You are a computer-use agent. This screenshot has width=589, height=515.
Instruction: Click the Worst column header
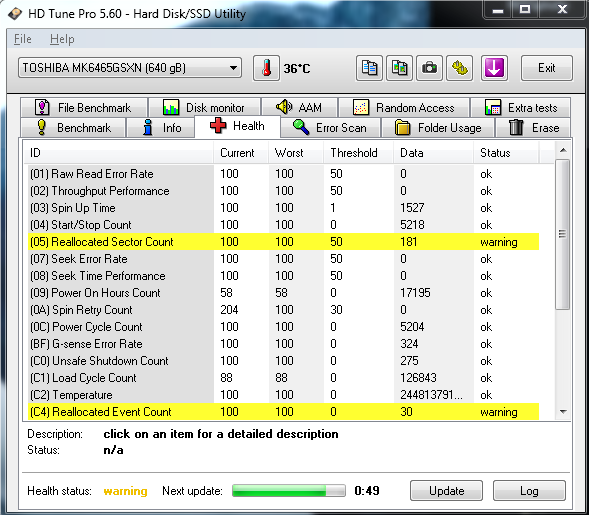(296, 153)
